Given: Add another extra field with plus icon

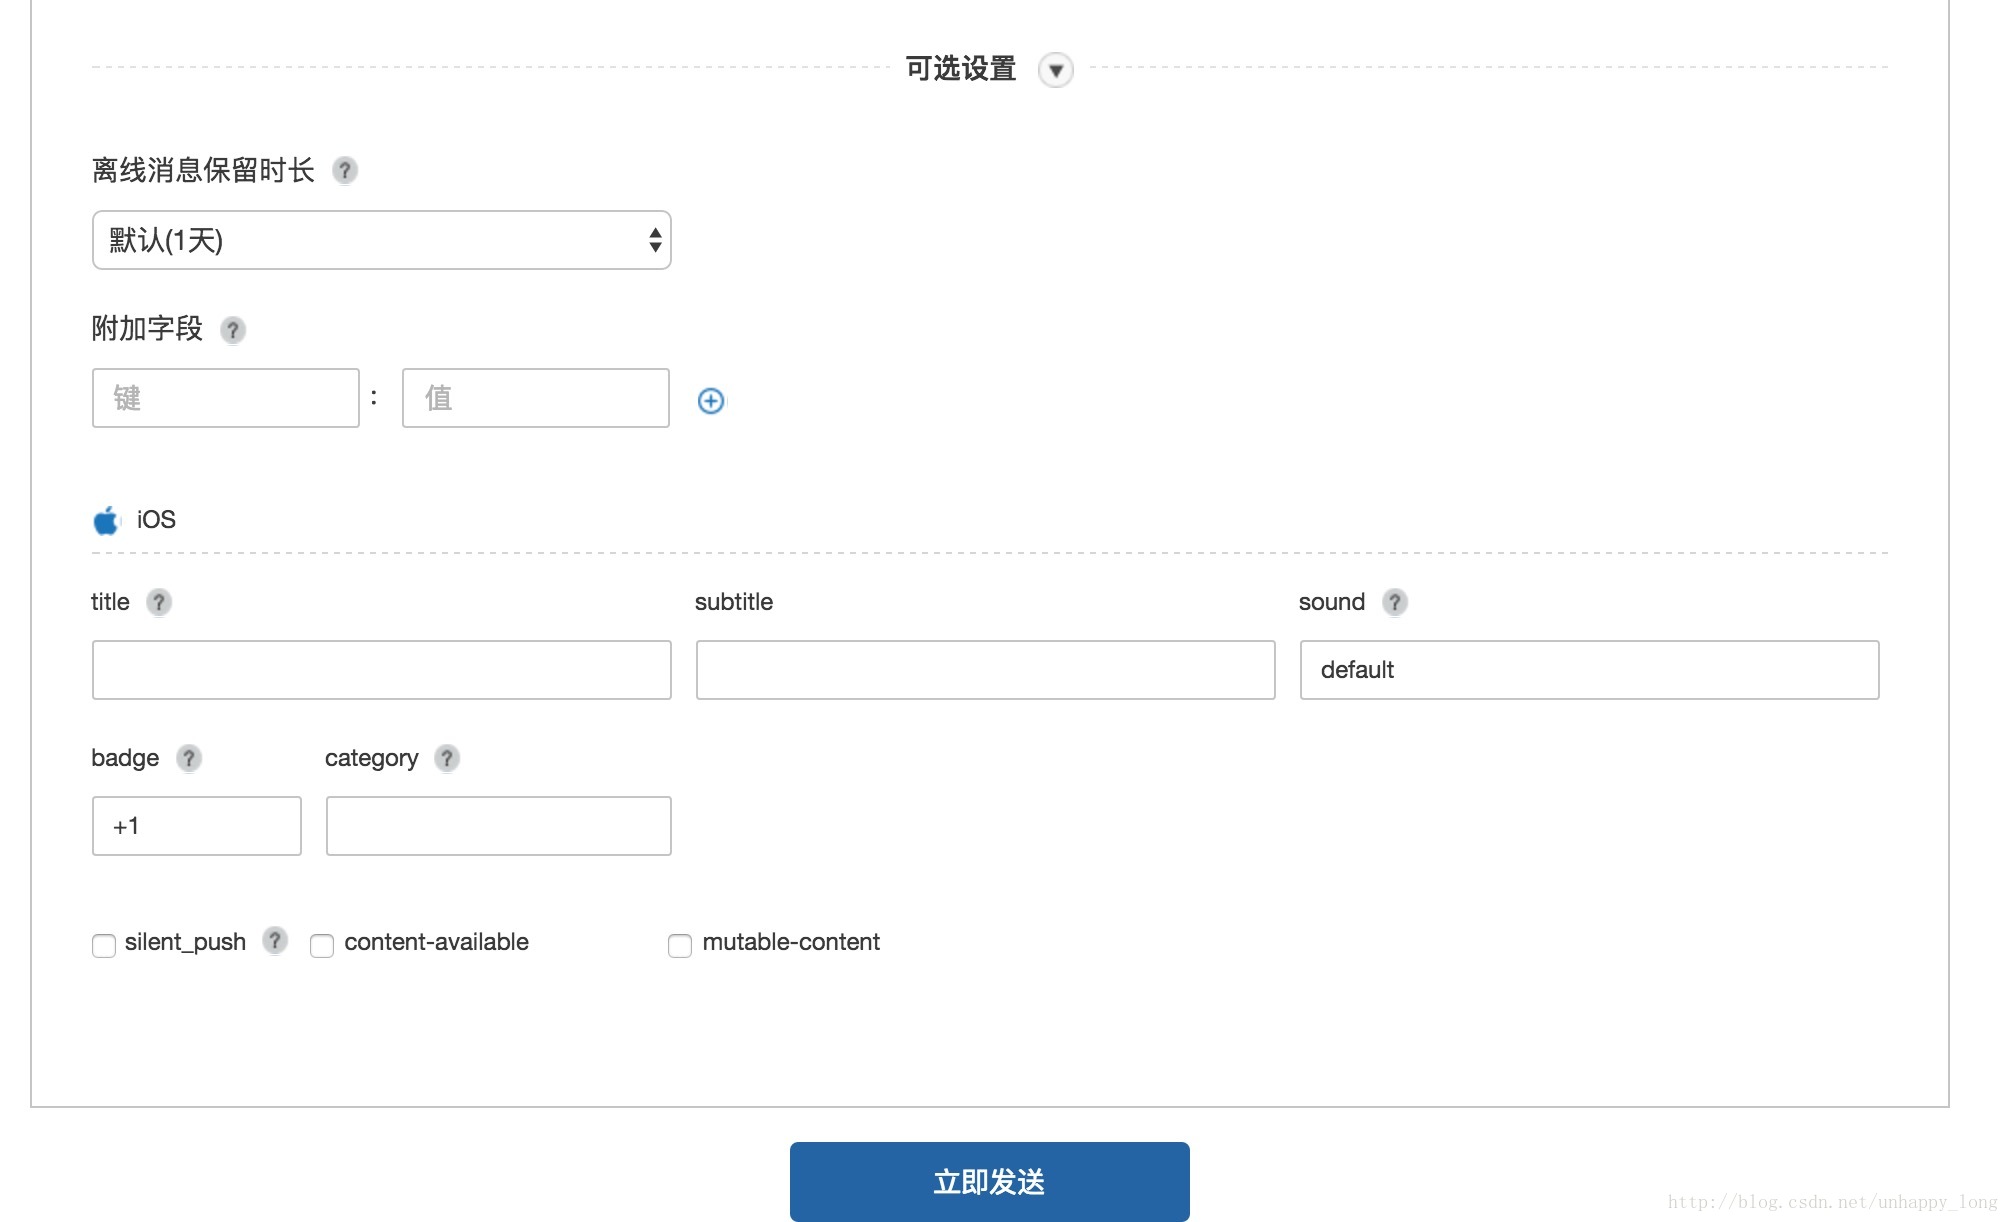Looking at the screenshot, I should click(711, 401).
